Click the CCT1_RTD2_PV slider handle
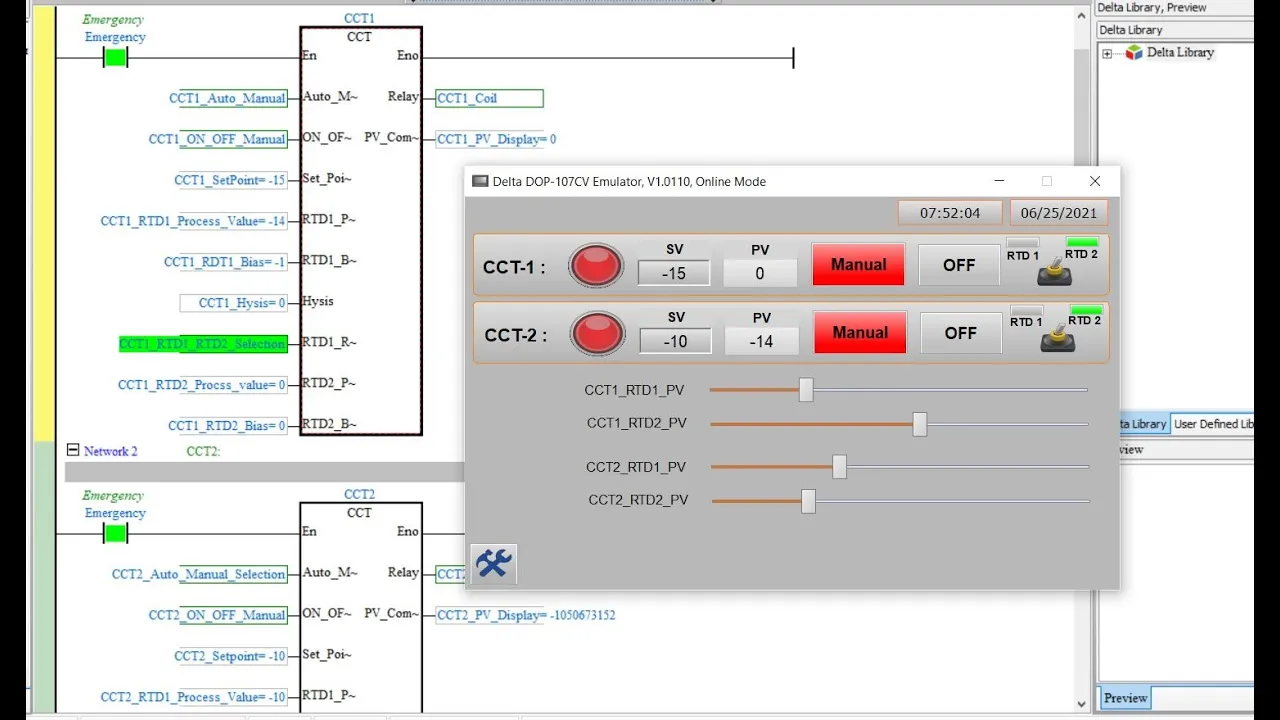Screen dimensions: 1280x720 (920, 424)
